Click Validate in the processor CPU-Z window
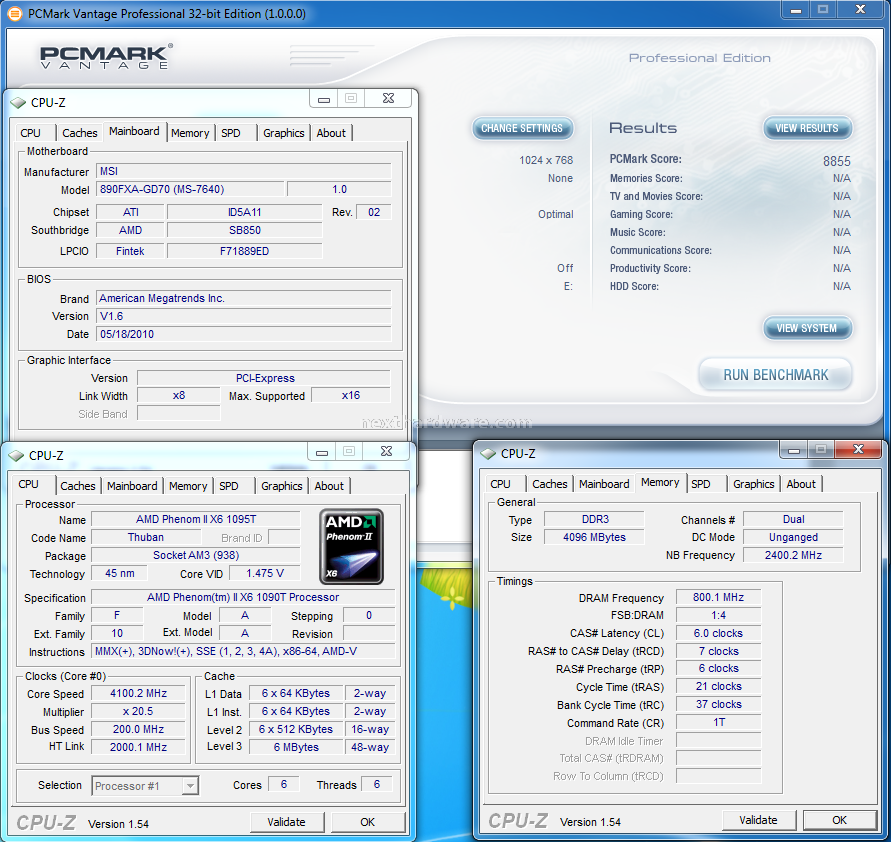The width and height of the screenshot is (891, 842). [x=286, y=822]
